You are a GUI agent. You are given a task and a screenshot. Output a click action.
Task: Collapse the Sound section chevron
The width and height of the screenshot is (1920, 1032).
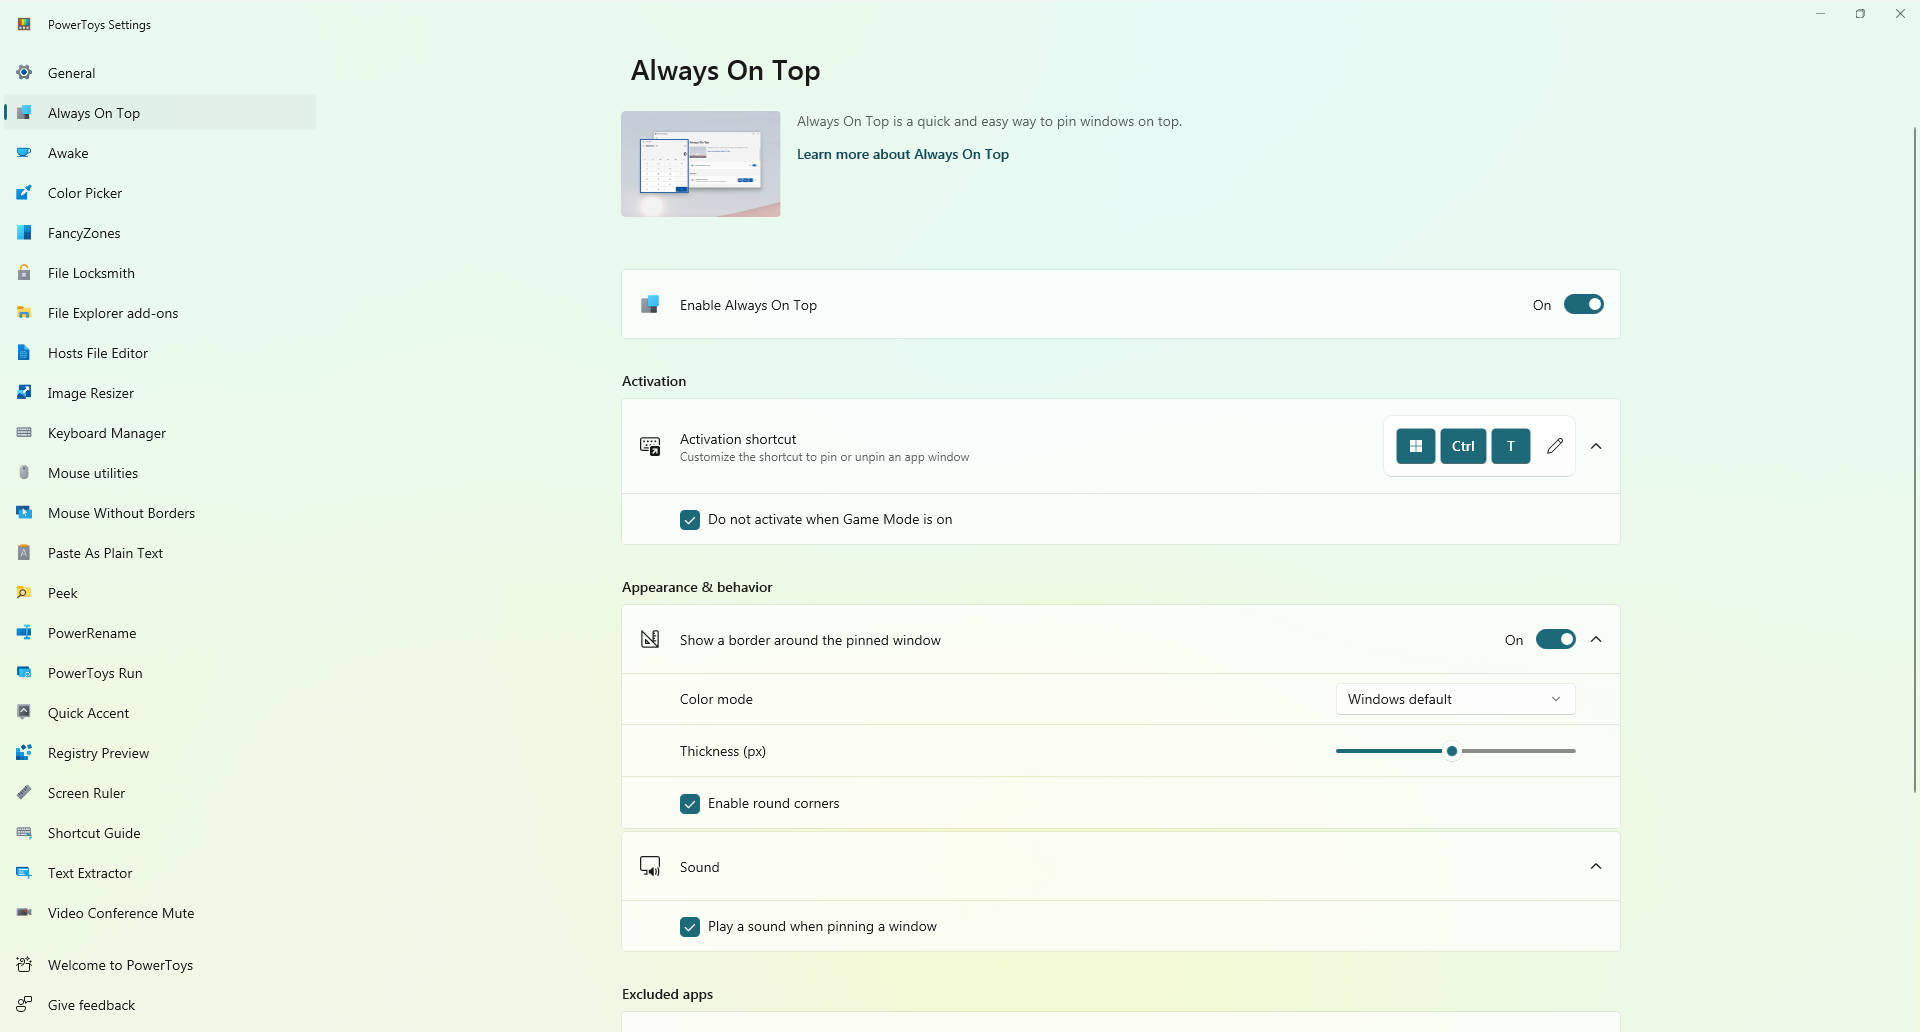(x=1596, y=867)
